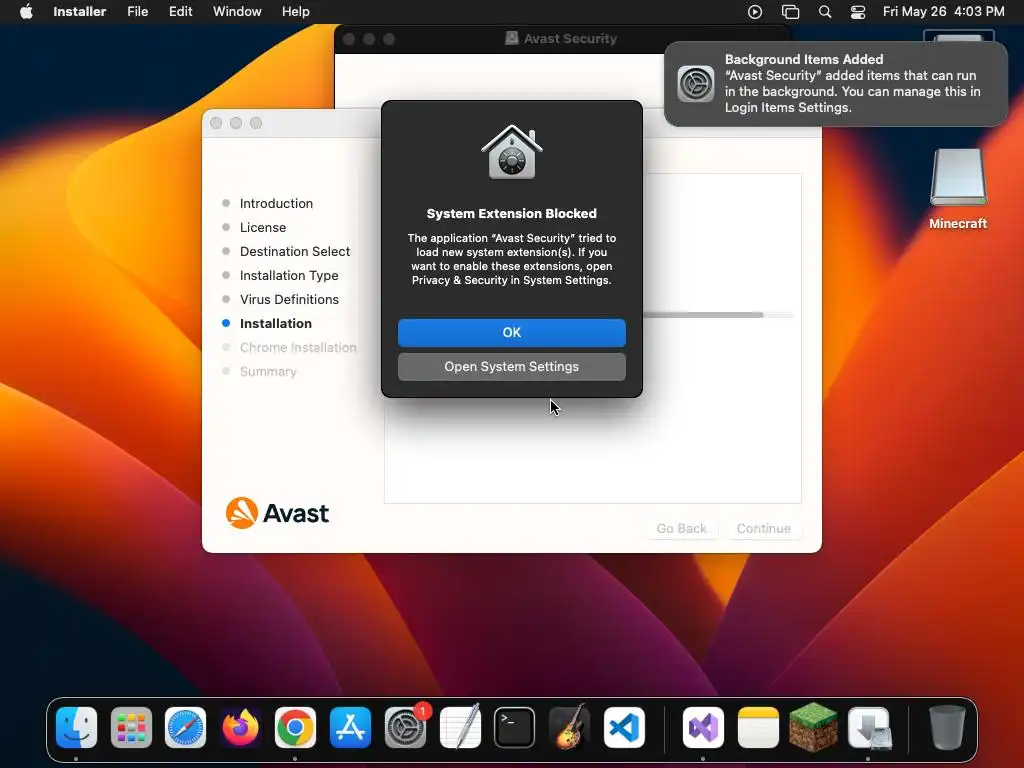Open the Edit menu
The width and height of the screenshot is (1024, 768).
180,12
